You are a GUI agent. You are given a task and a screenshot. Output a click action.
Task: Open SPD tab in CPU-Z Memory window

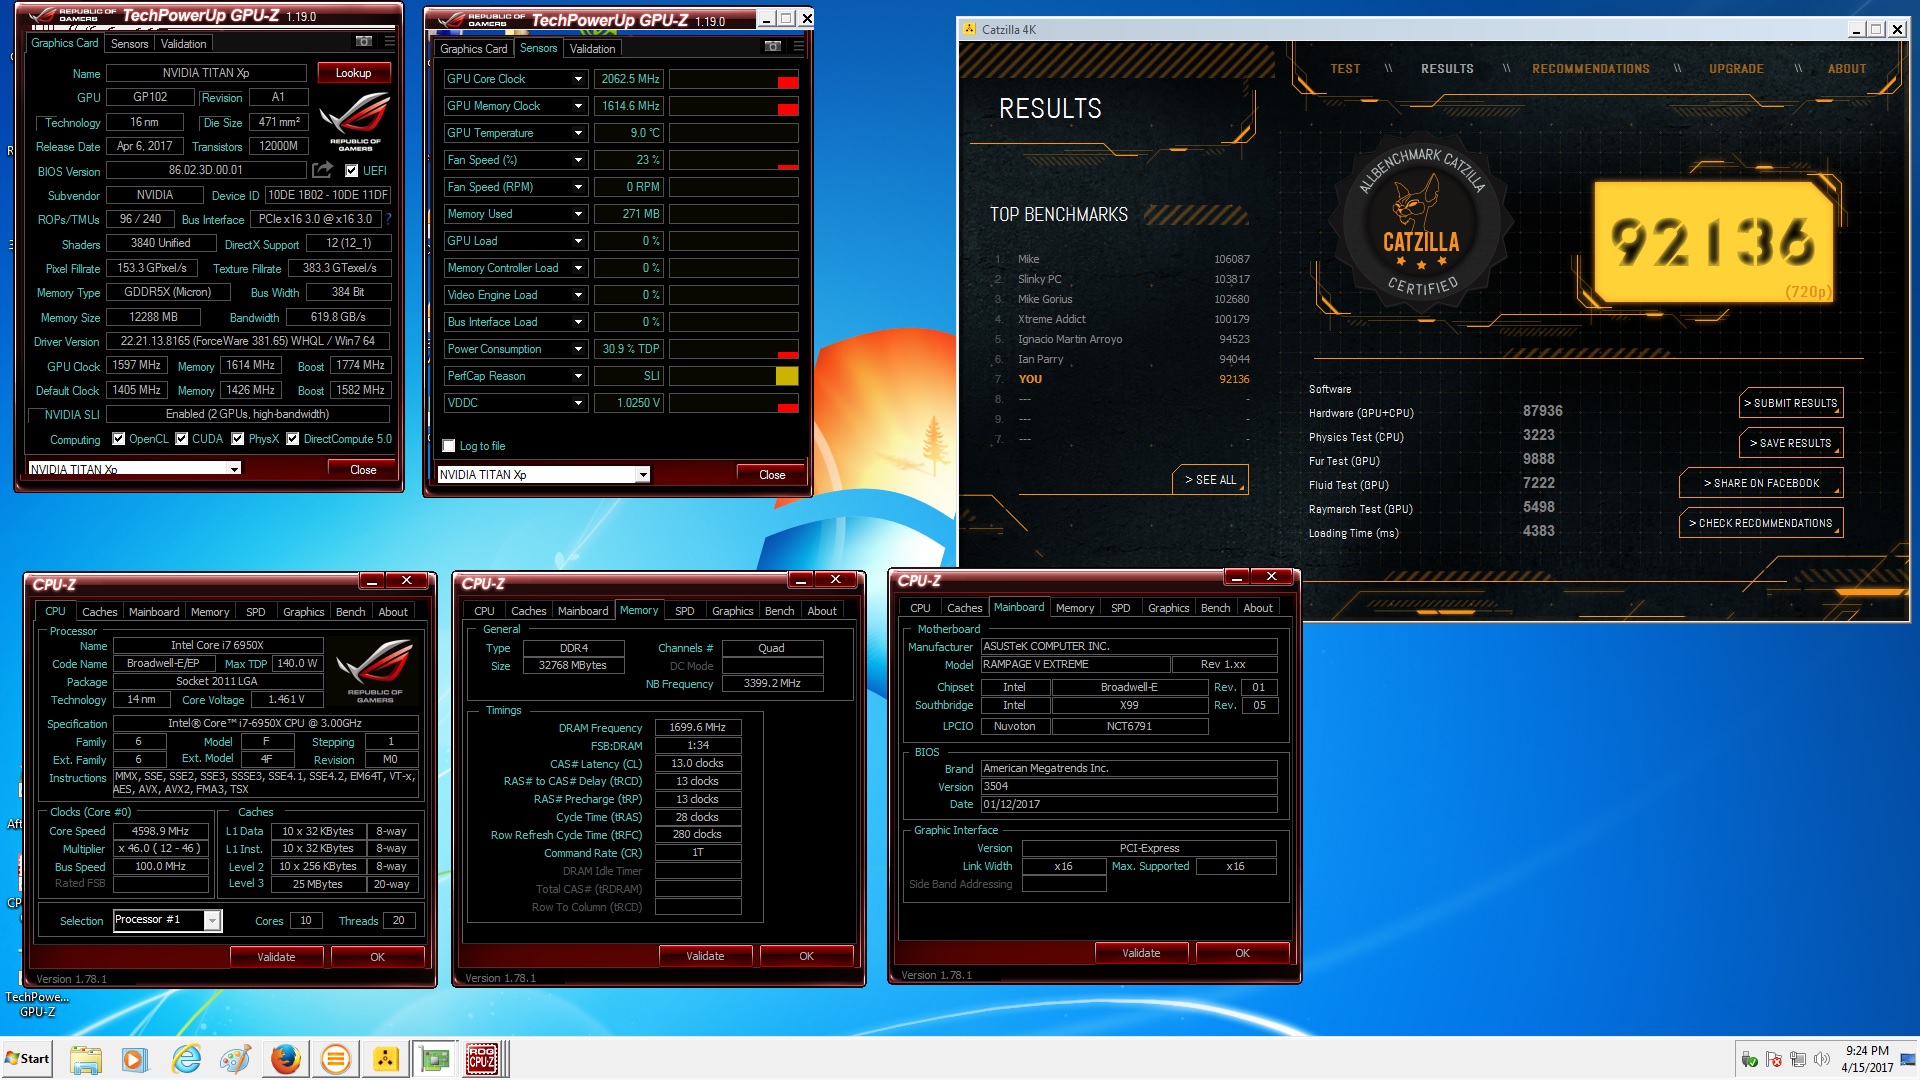684,611
